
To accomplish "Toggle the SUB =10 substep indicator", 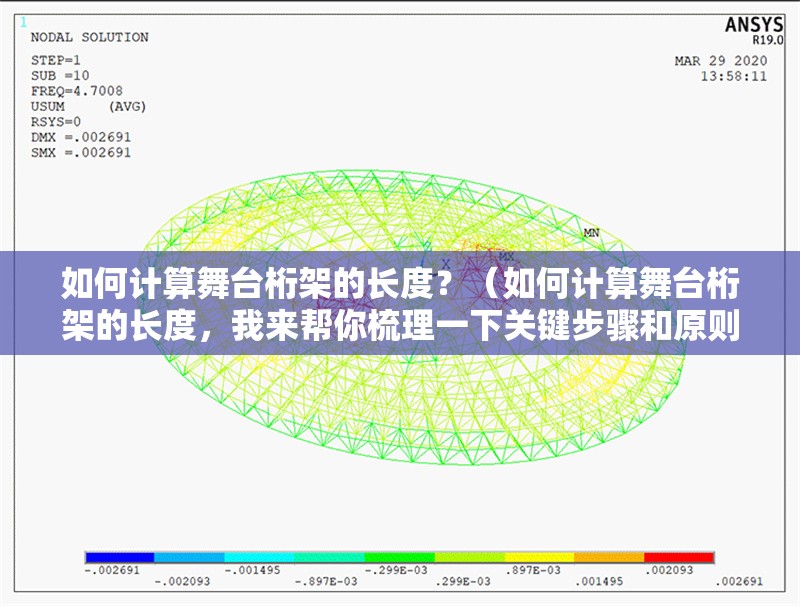I will click(x=58, y=77).
